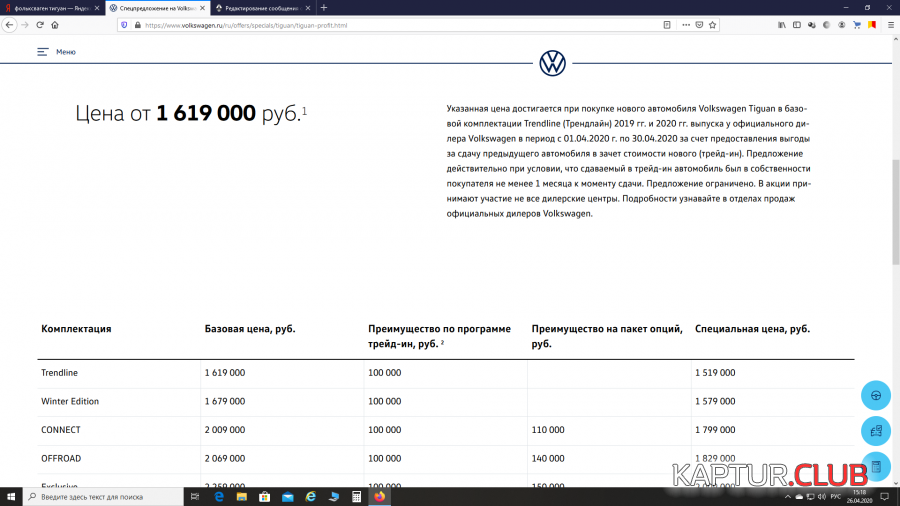Click the CONNECT row name

coord(60,430)
